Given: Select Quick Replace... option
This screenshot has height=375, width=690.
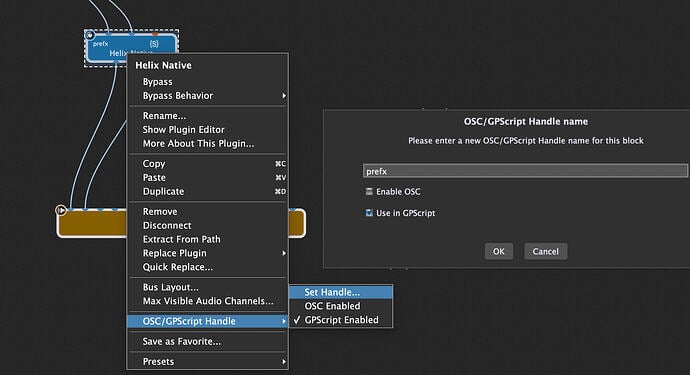Looking at the screenshot, I should pos(208,267).
